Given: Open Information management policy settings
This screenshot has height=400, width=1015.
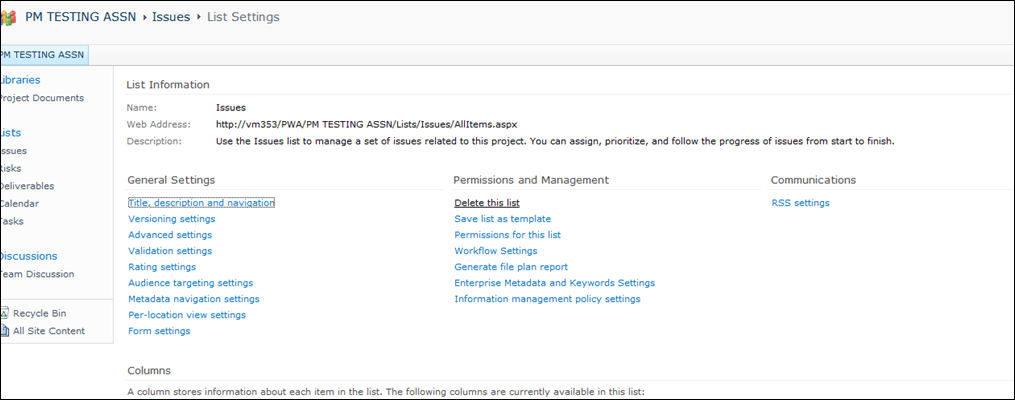Looking at the screenshot, I should 547,299.
